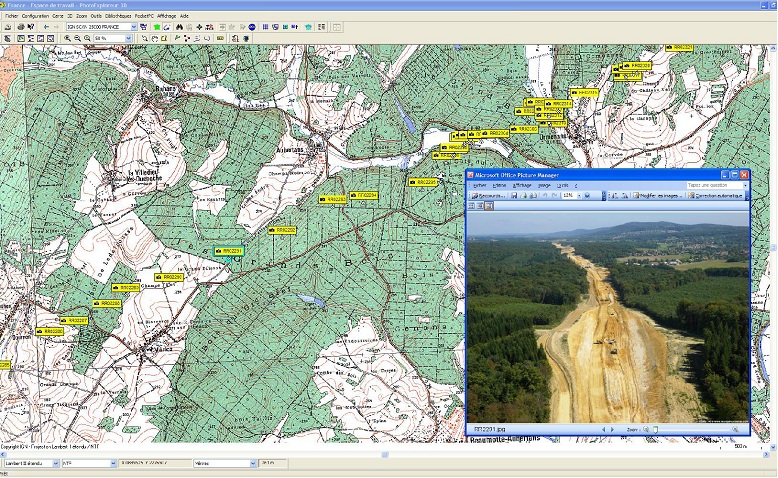Open the Mètres units dropdown
The height and width of the screenshot is (478, 778).
point(253,463)
